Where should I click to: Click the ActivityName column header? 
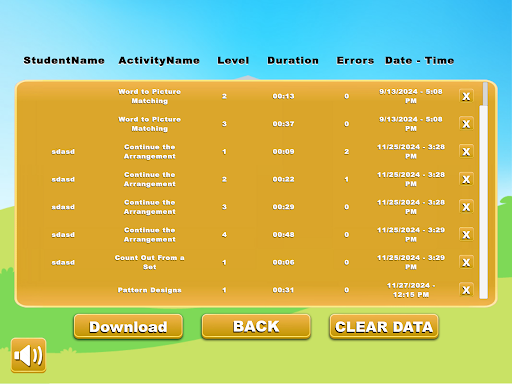pyautogui.click(x=159, y=61)
